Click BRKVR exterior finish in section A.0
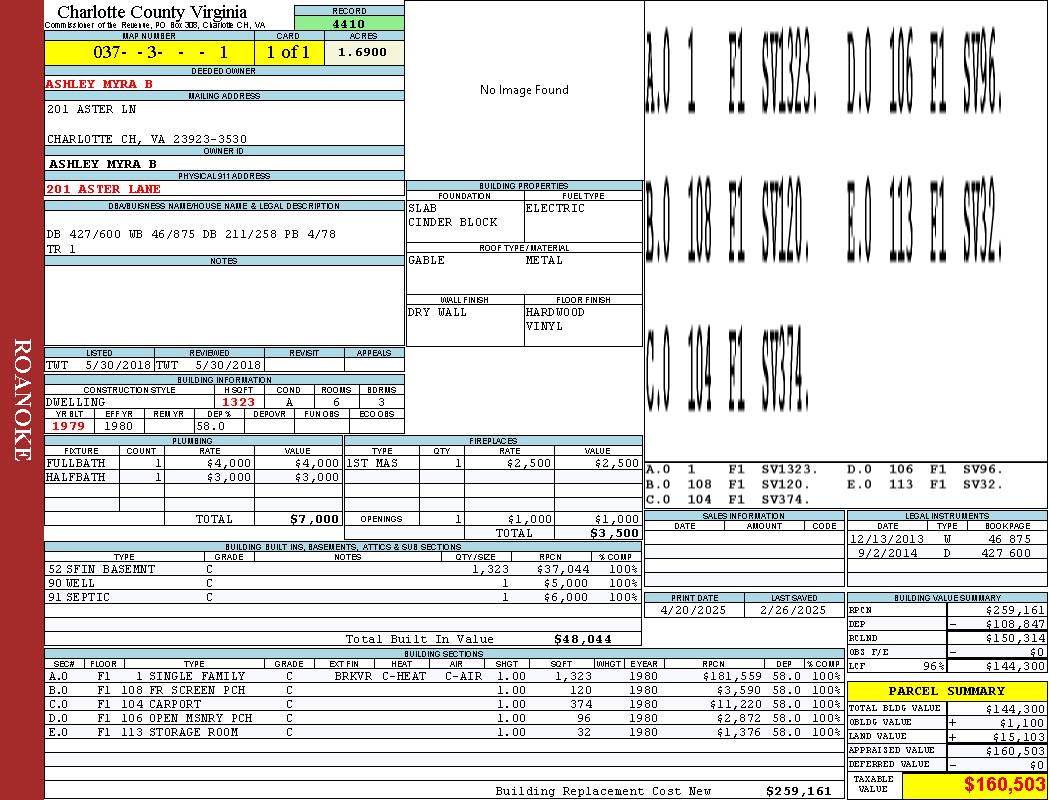Screen dimensions: 1050x800 click(x=354, y=676)
